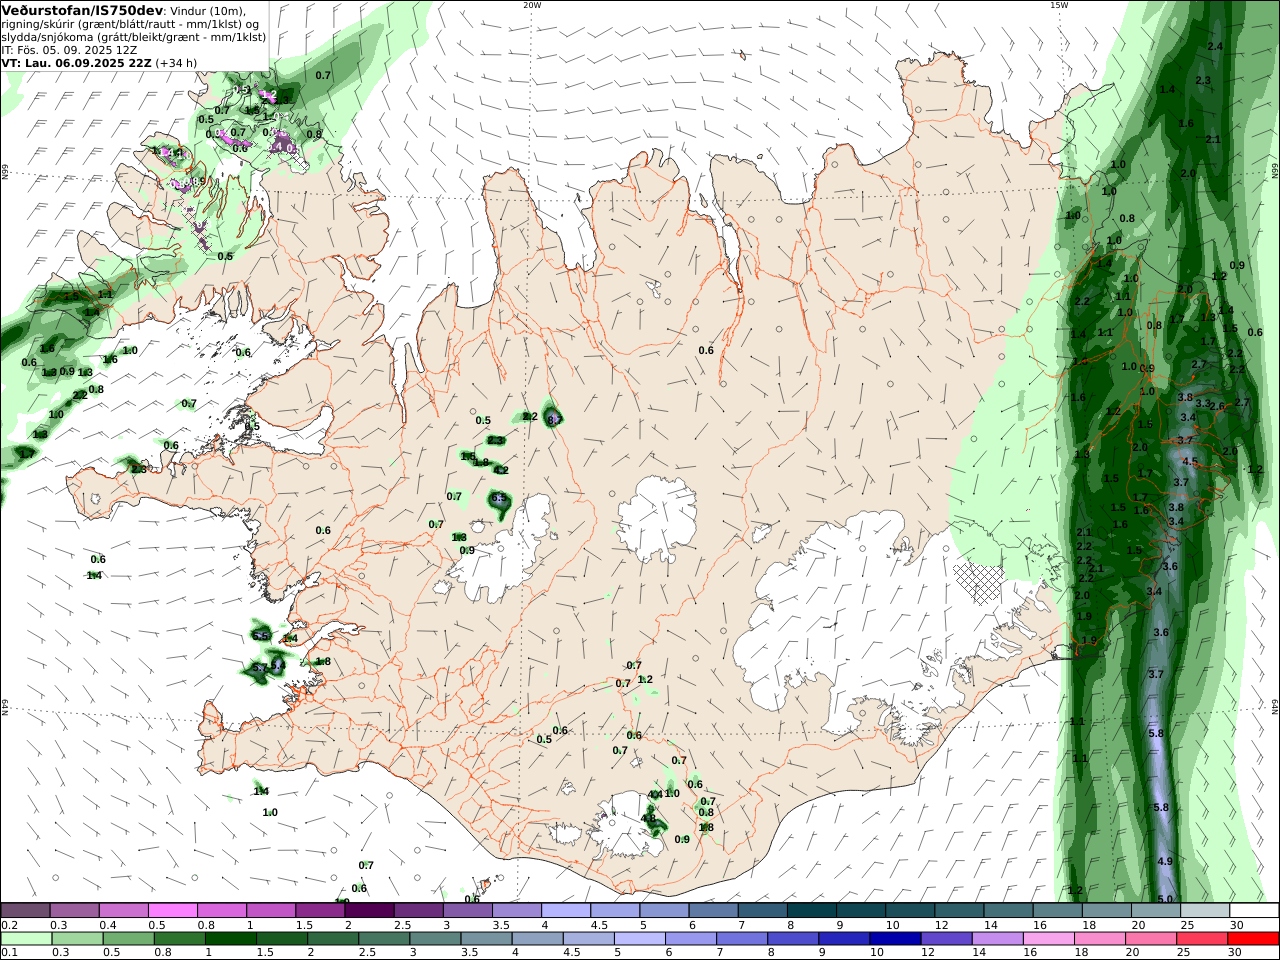This screenshot has width=1280, height=960.
Task: Select the '4.5' precipitation value in the east
Action: 1190,462
